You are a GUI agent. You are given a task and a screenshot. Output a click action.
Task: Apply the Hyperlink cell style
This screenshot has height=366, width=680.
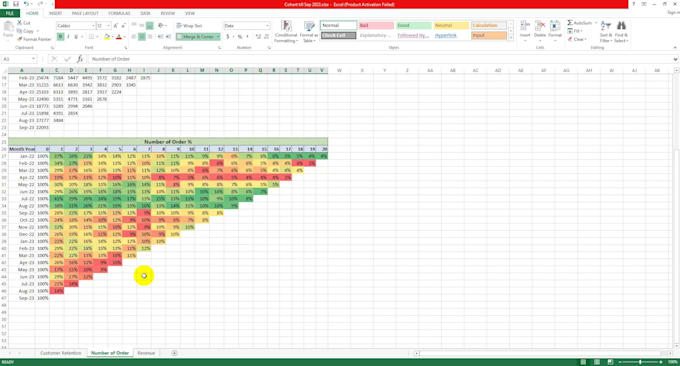pos(451,36)
